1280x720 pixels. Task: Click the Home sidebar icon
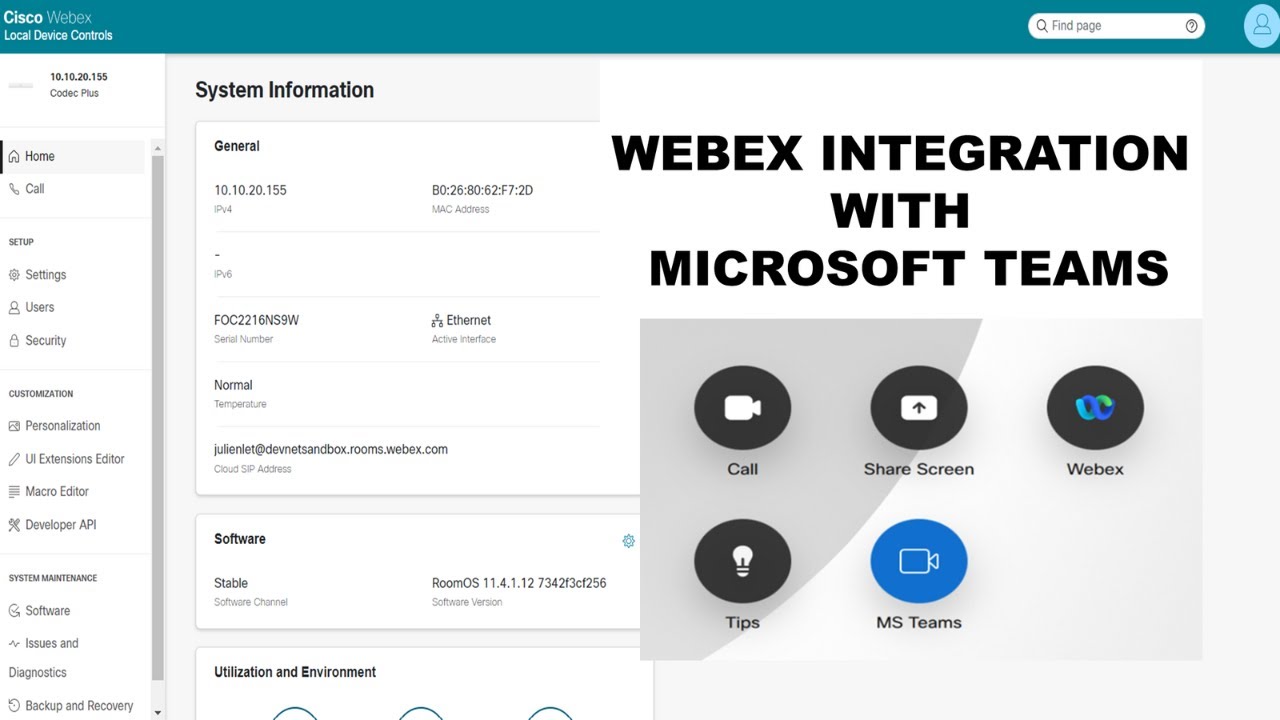pyautogui.click(x=14, y=156)
